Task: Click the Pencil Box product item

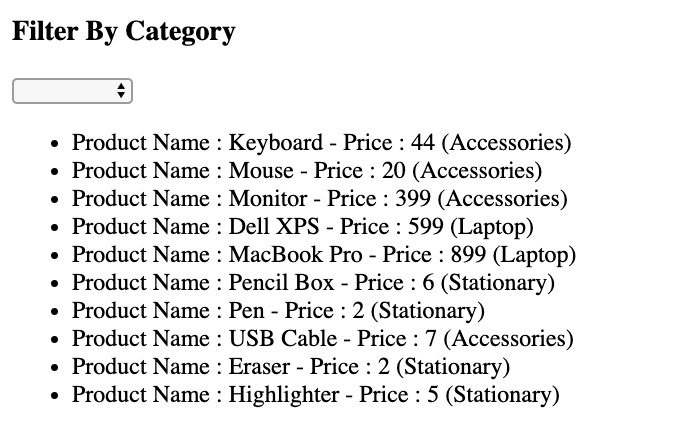Action: pos(313,283)
